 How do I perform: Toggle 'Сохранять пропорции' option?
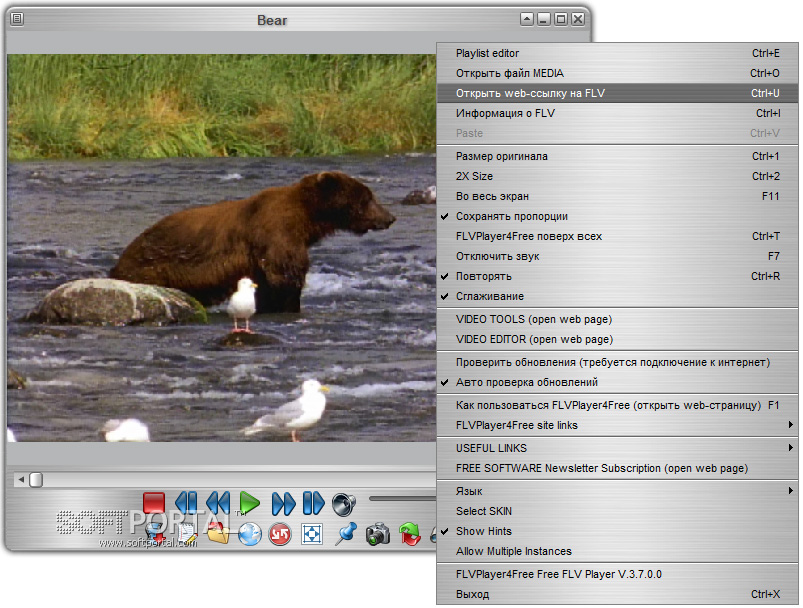pos(617,217)
